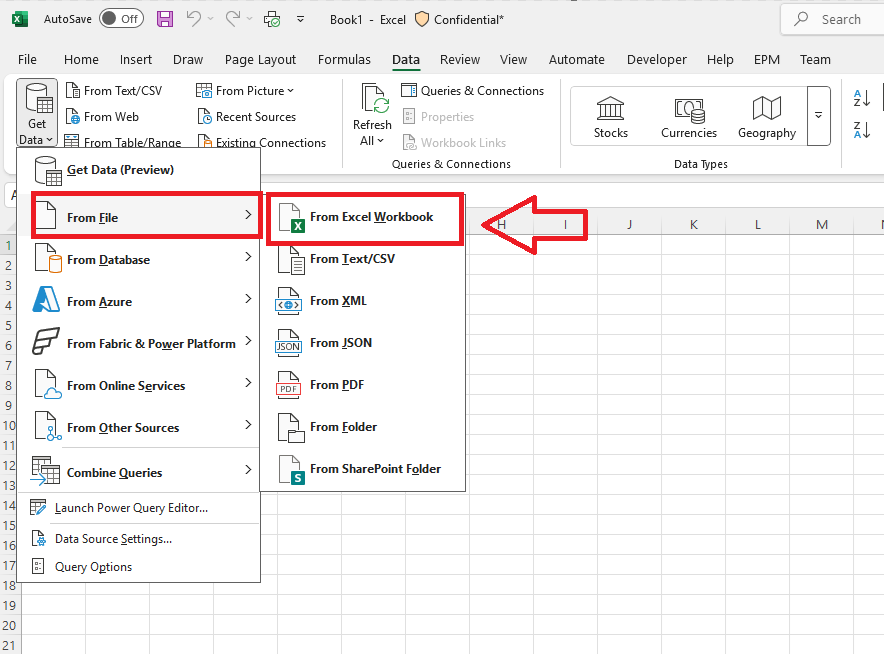The image size is (884, 654).
Task: Click the Undo arrow icon
Action: click(x=193, y=19)
